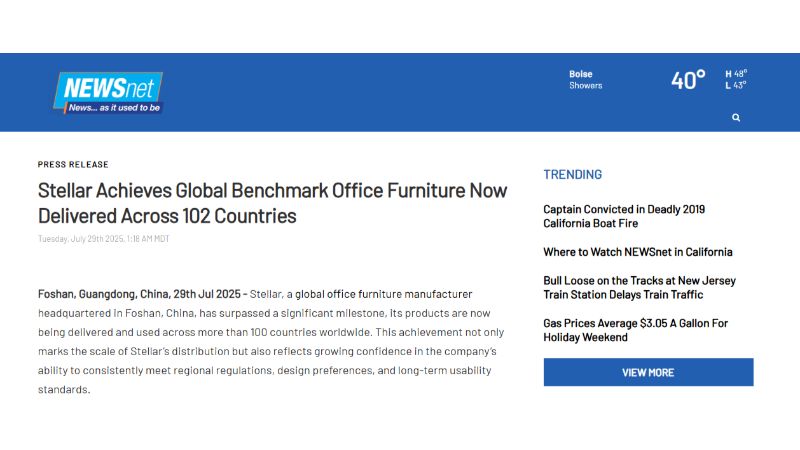
Task: Click the article paragraph's last line
Action: coord(64,389)
